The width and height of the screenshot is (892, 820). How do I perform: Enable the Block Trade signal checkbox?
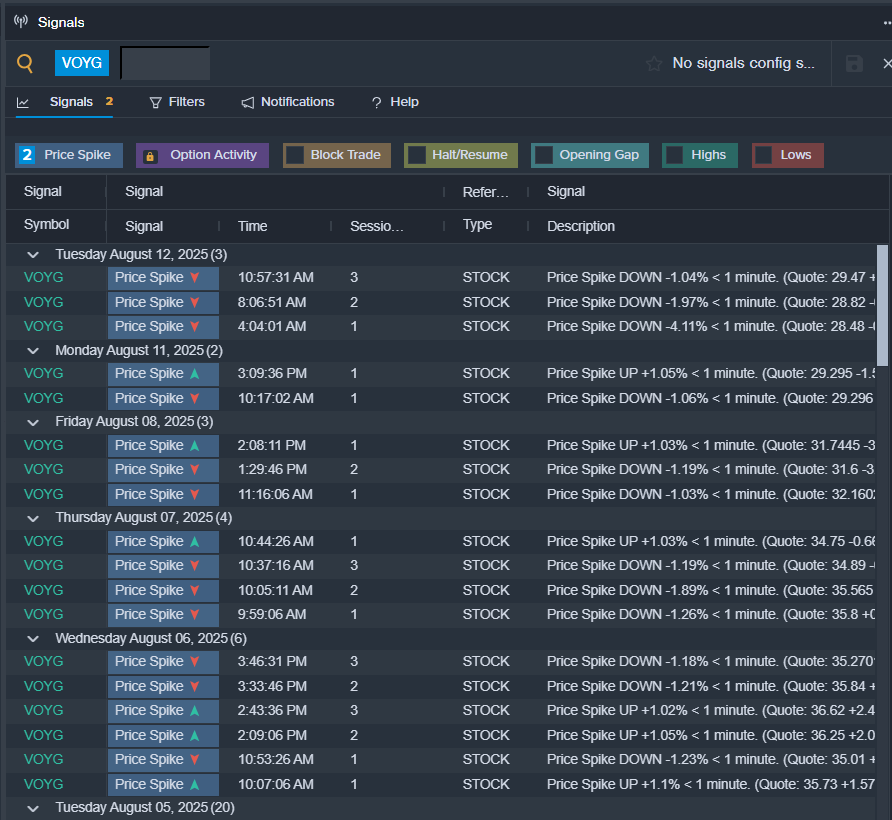(x=295, y=155)
